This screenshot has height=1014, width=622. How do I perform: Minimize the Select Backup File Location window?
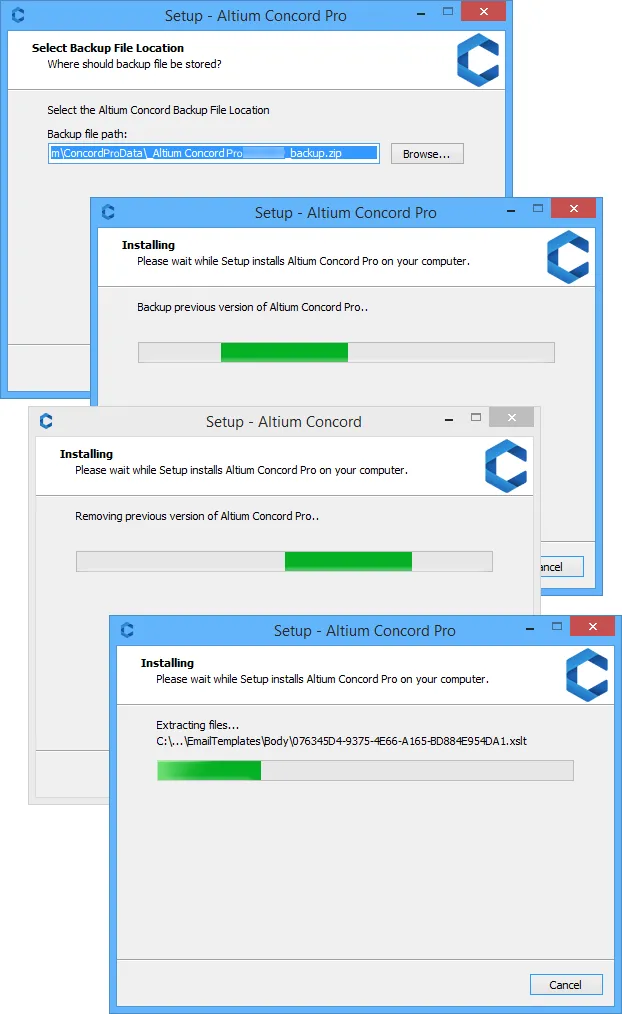421,14
